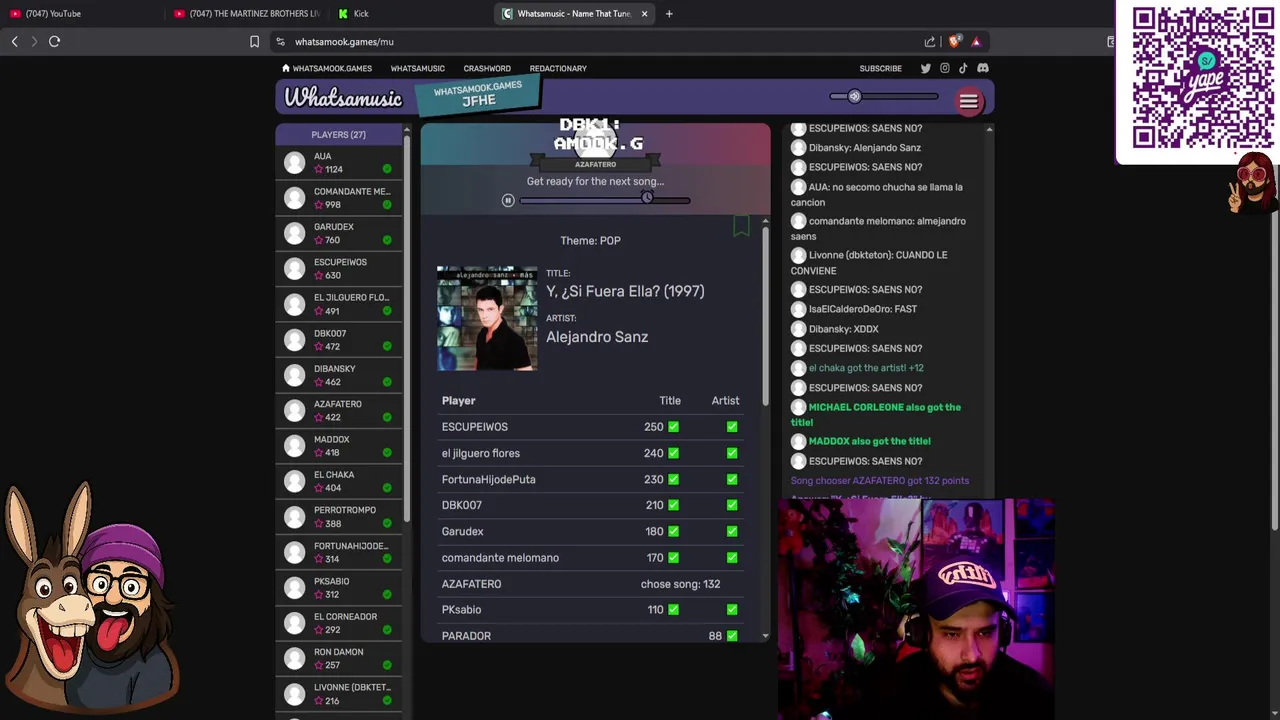Image resolution: width=1280 pixels, height=720 pixels.
Task: Click the home icon next to WHATSAMOOK.GAMES
Action: click(286, 69)
